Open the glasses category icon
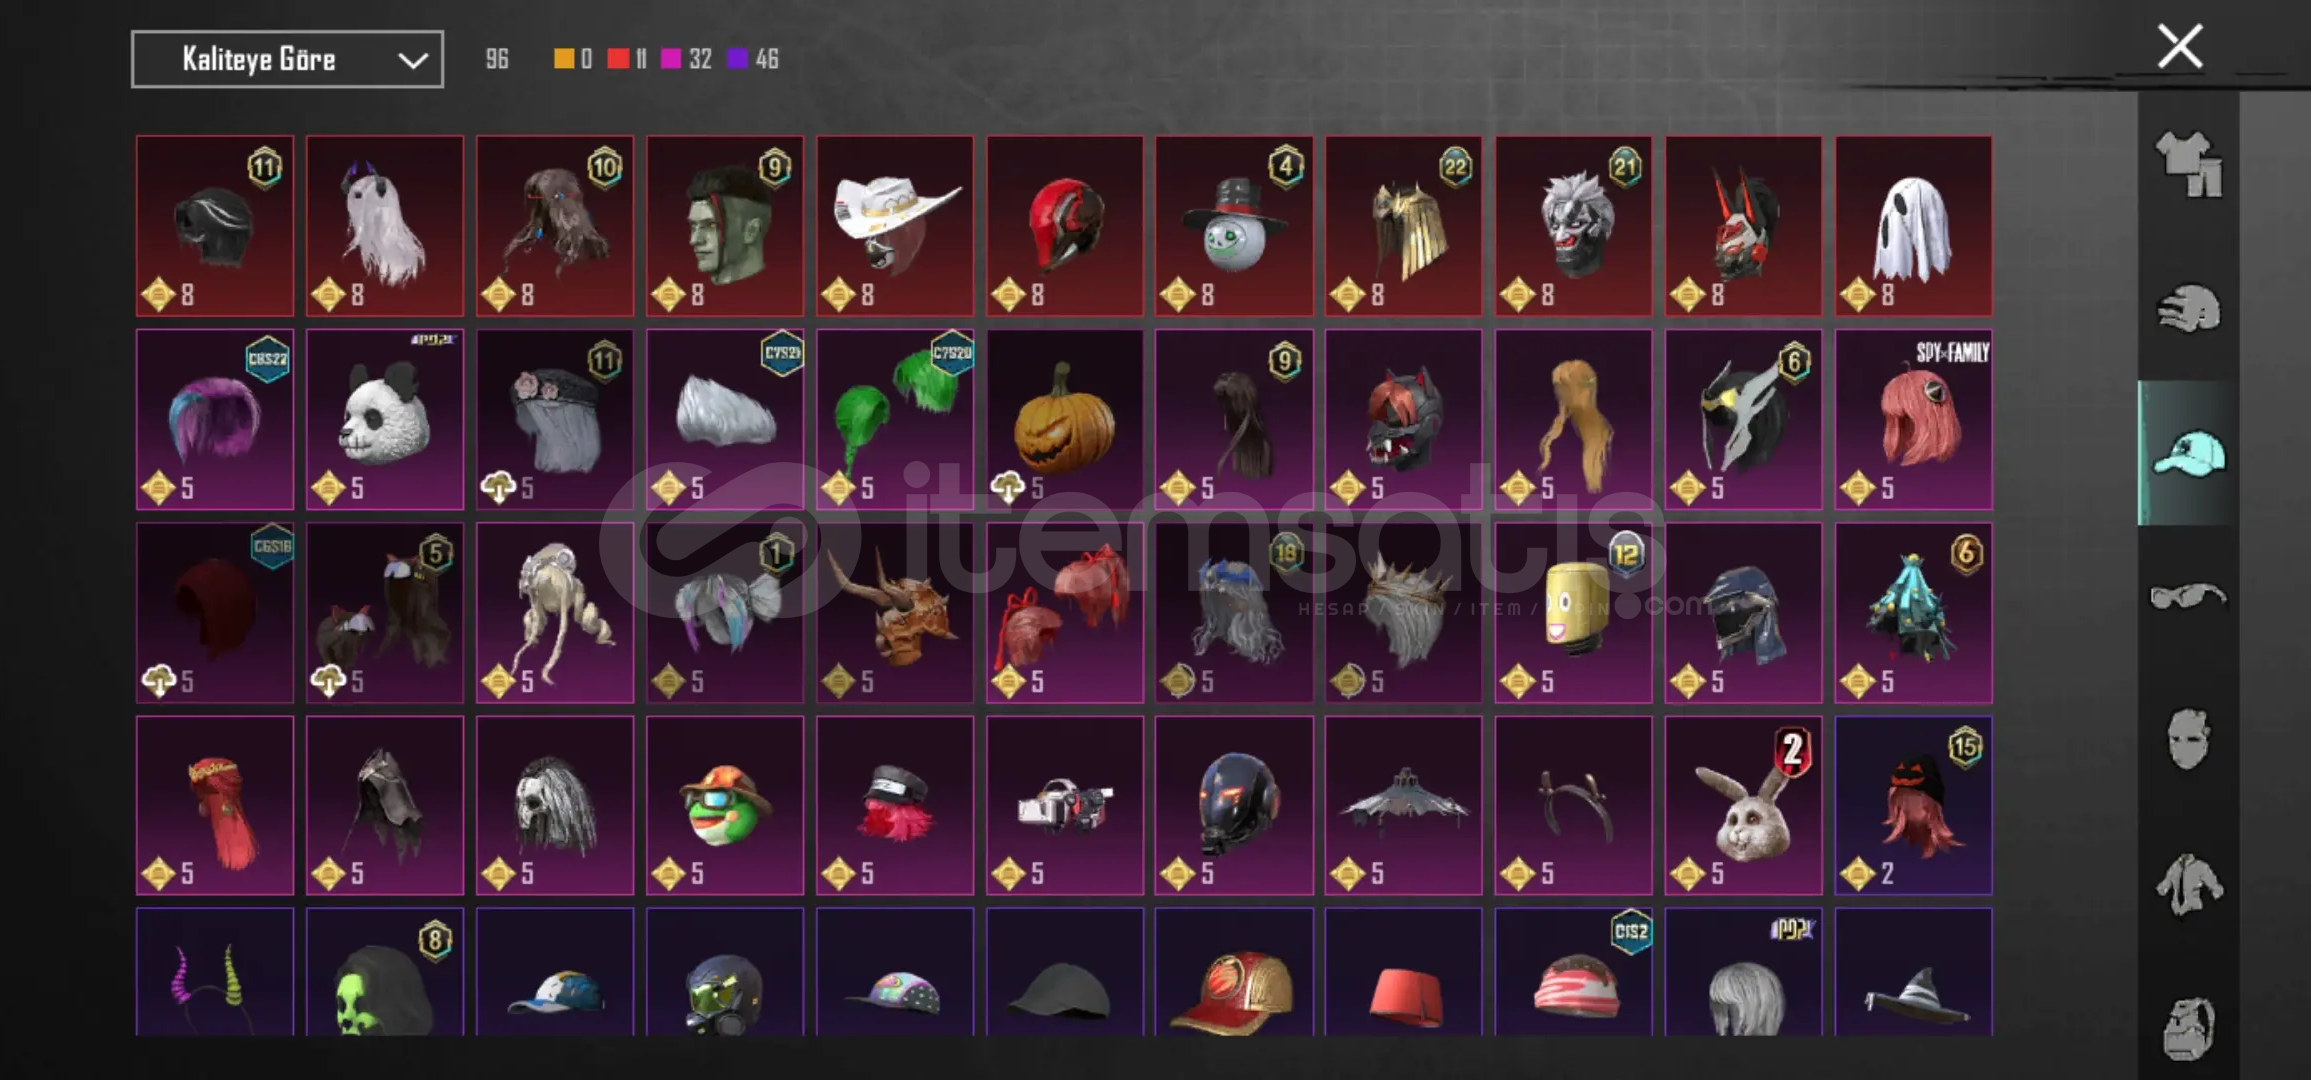The height and width of the screenshot is (1080, 2311). 2189,597
